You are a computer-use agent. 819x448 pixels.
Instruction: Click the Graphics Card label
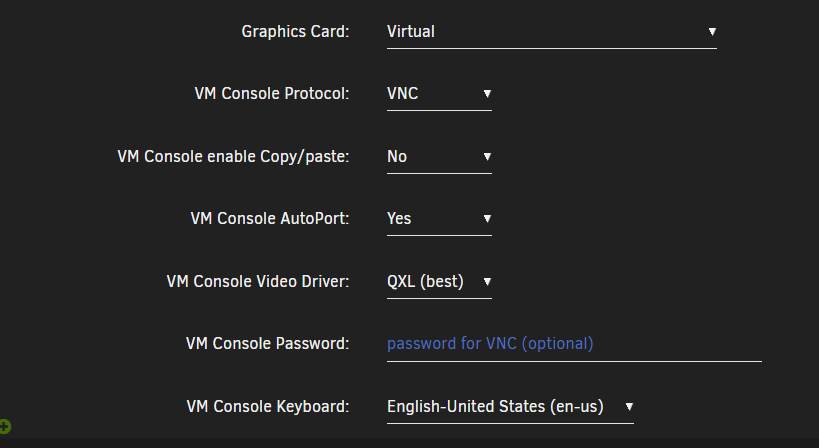click(x=295, y=32)
